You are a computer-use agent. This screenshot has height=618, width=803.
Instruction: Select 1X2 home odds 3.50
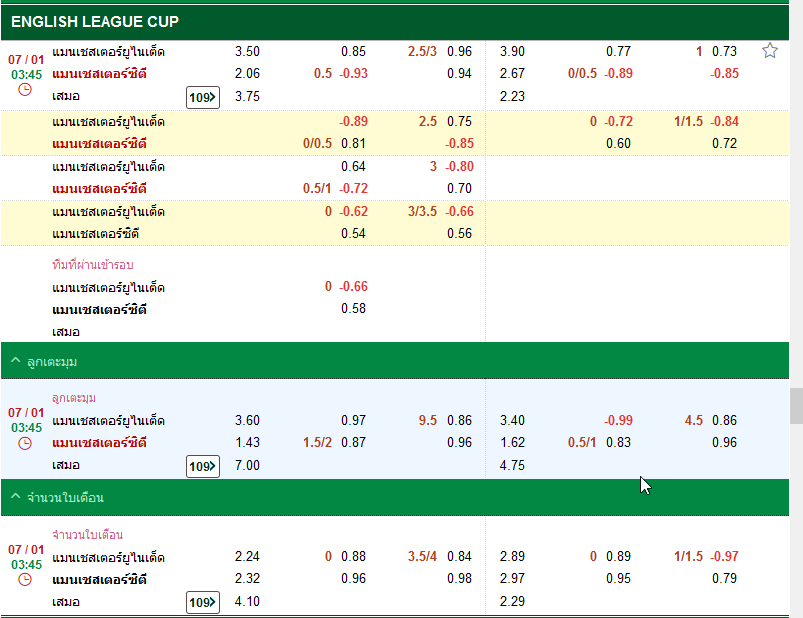tap(247, 52)
